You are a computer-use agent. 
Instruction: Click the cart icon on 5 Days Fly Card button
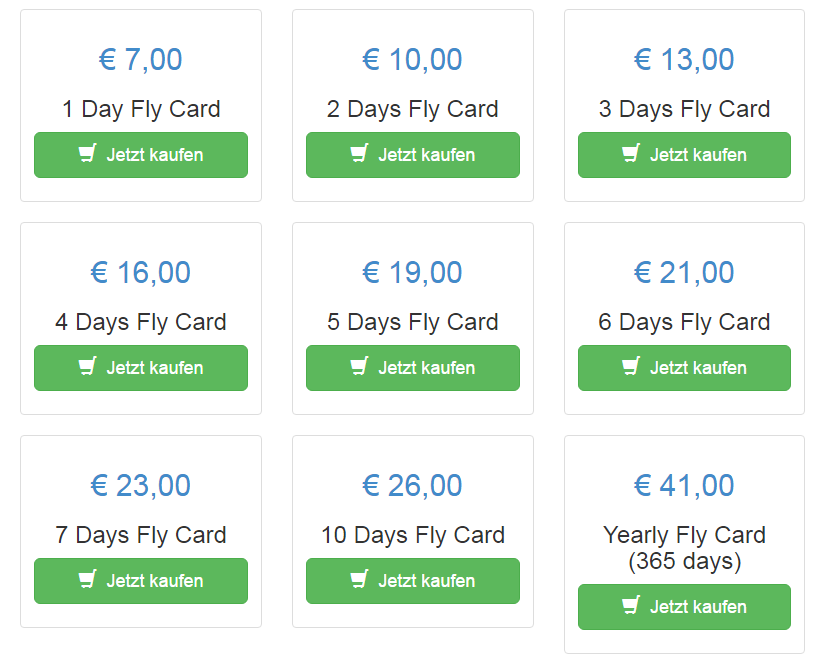(x=360, y=368)
